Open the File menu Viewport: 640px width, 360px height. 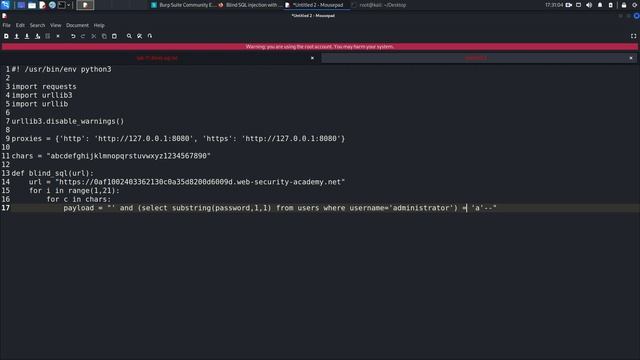click(x=7, y=25)
